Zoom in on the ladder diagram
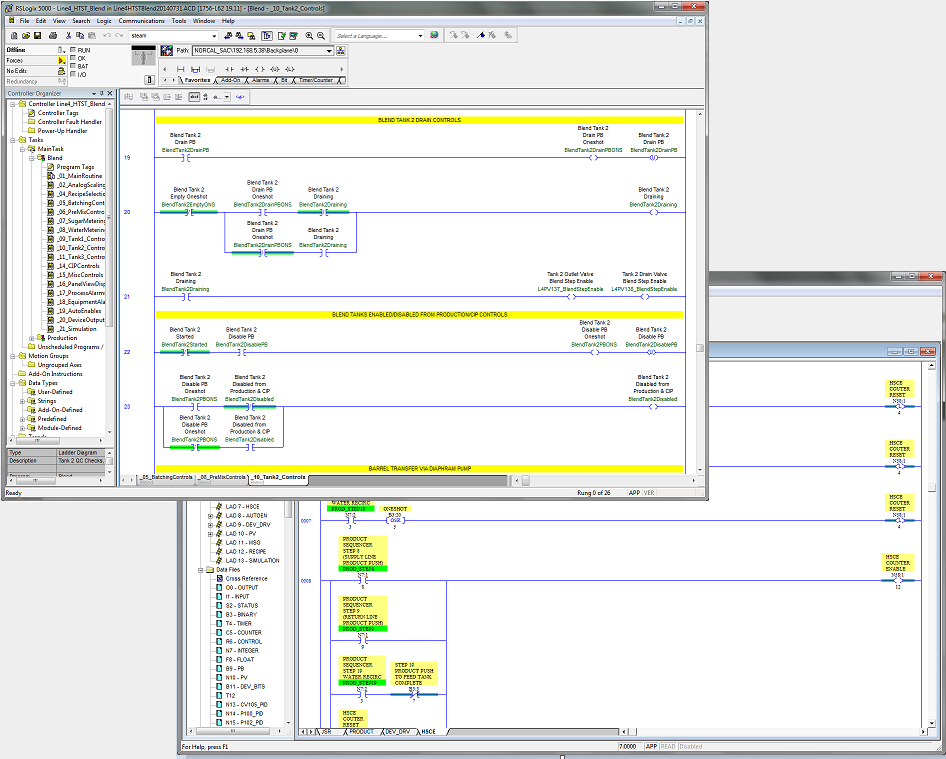The image size is (946, 759). pos(310,36)
